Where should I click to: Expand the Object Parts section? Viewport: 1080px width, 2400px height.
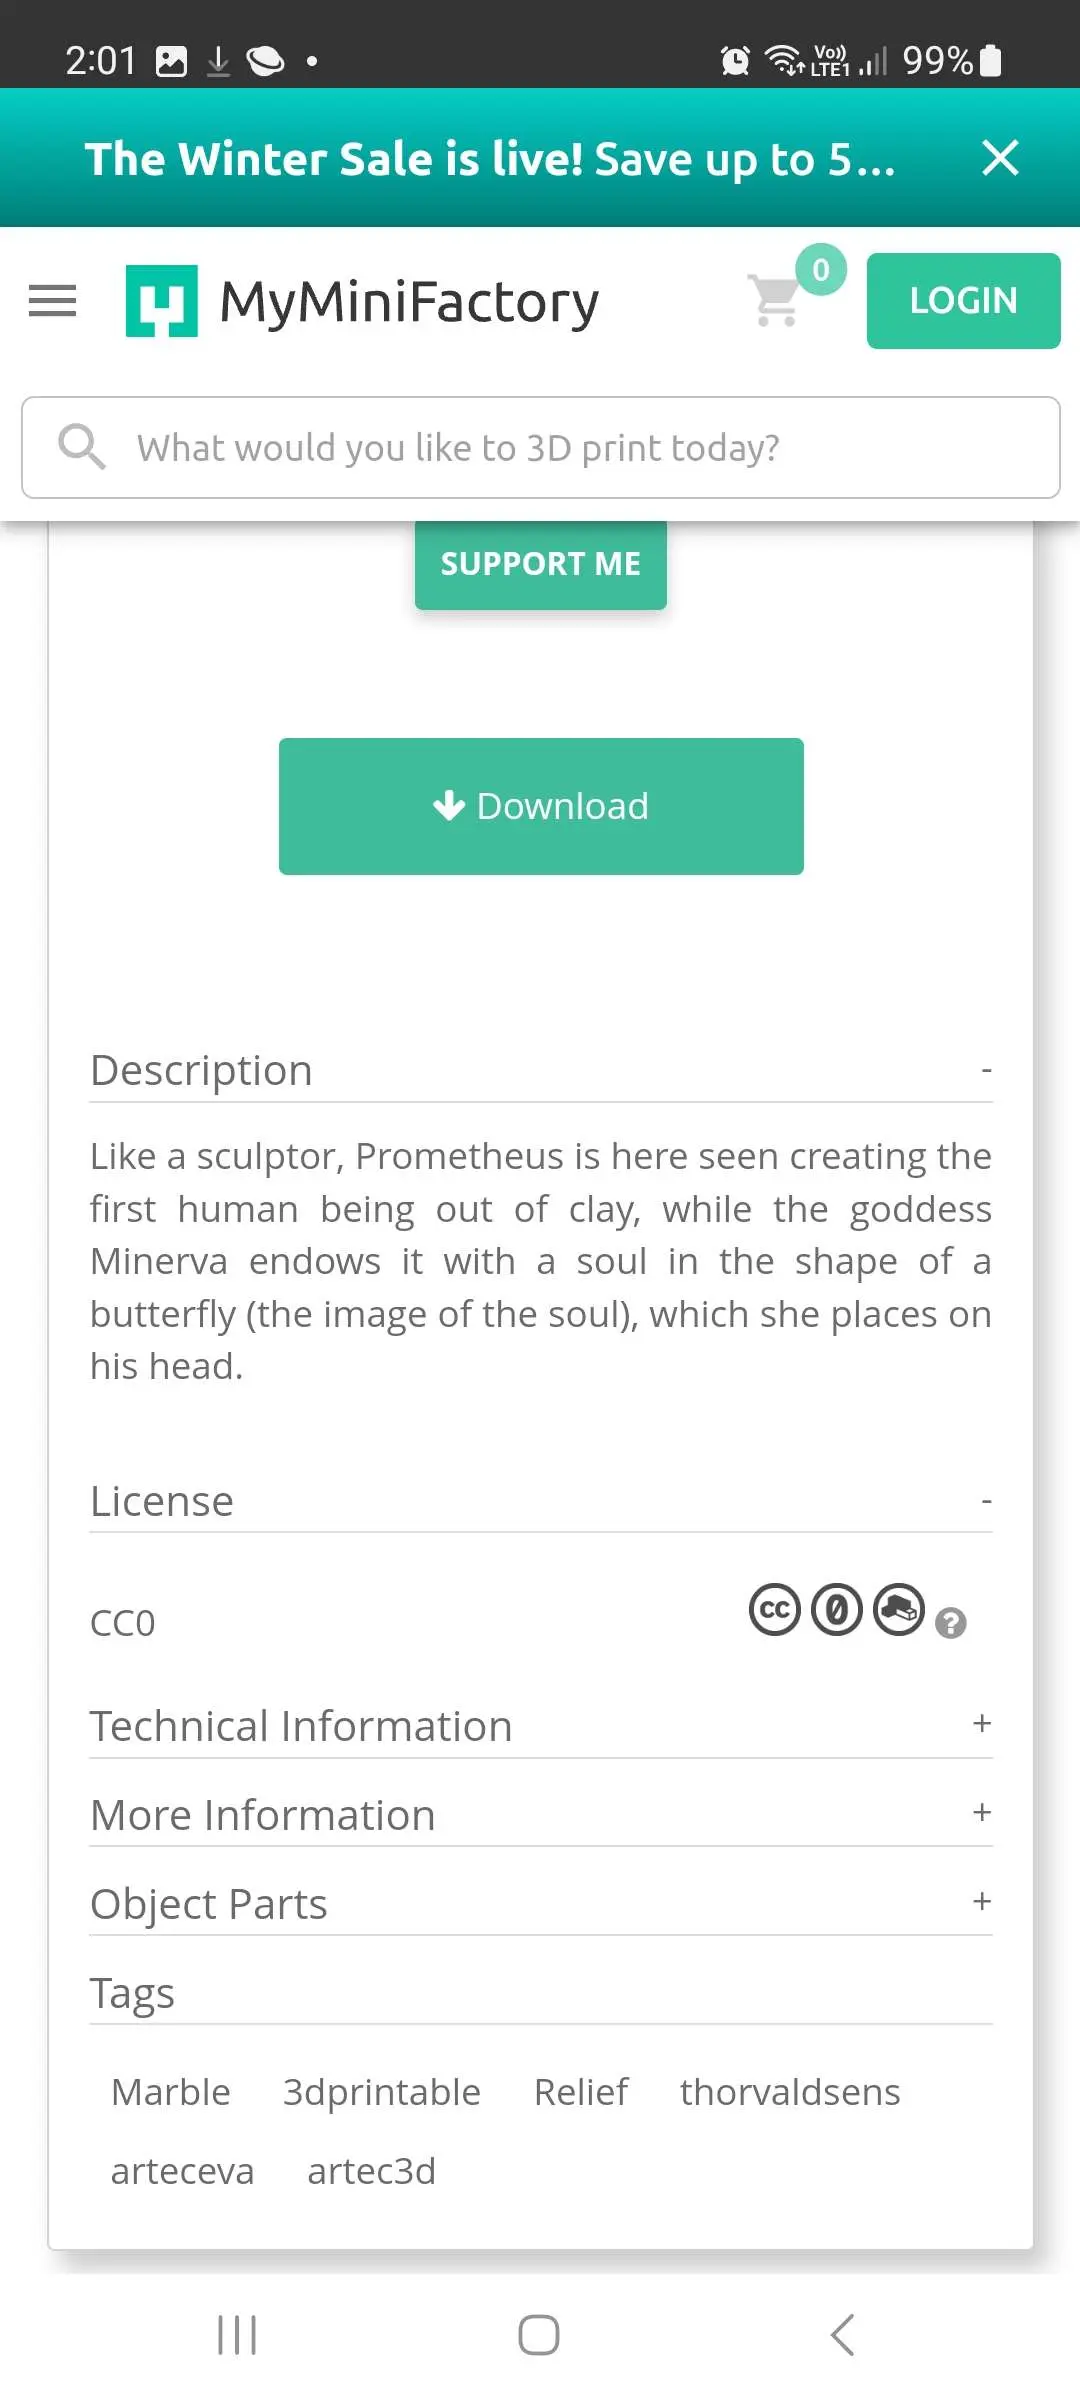(x=982, y=1902)
